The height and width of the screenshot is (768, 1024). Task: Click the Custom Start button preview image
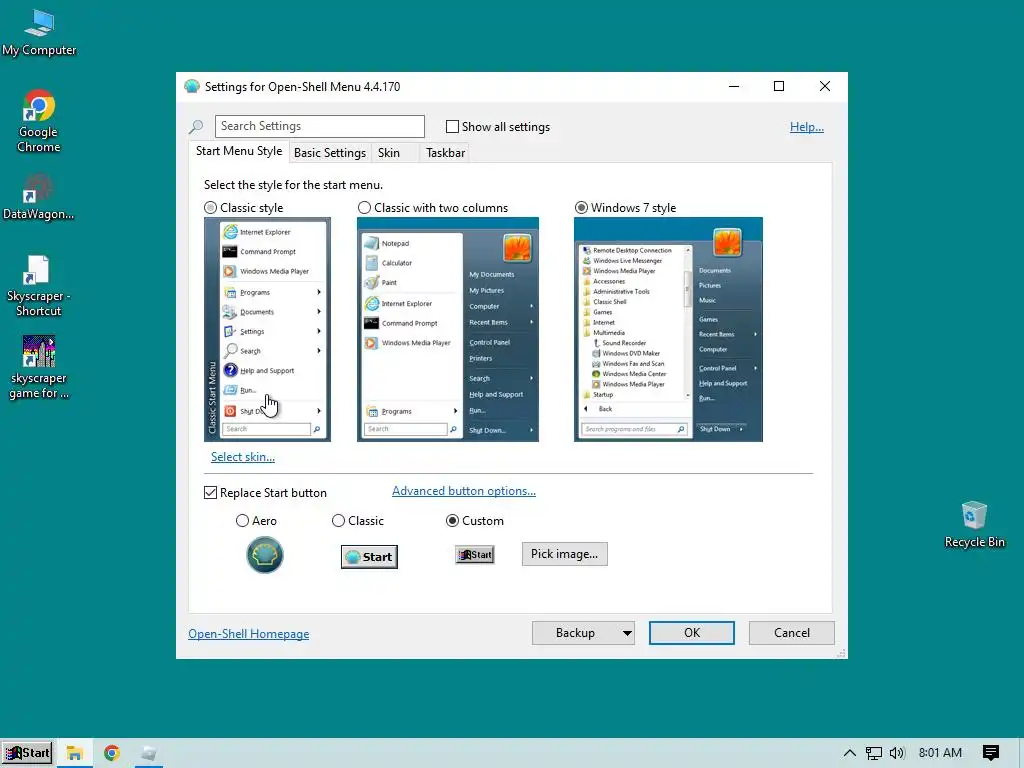click(475, 554)
